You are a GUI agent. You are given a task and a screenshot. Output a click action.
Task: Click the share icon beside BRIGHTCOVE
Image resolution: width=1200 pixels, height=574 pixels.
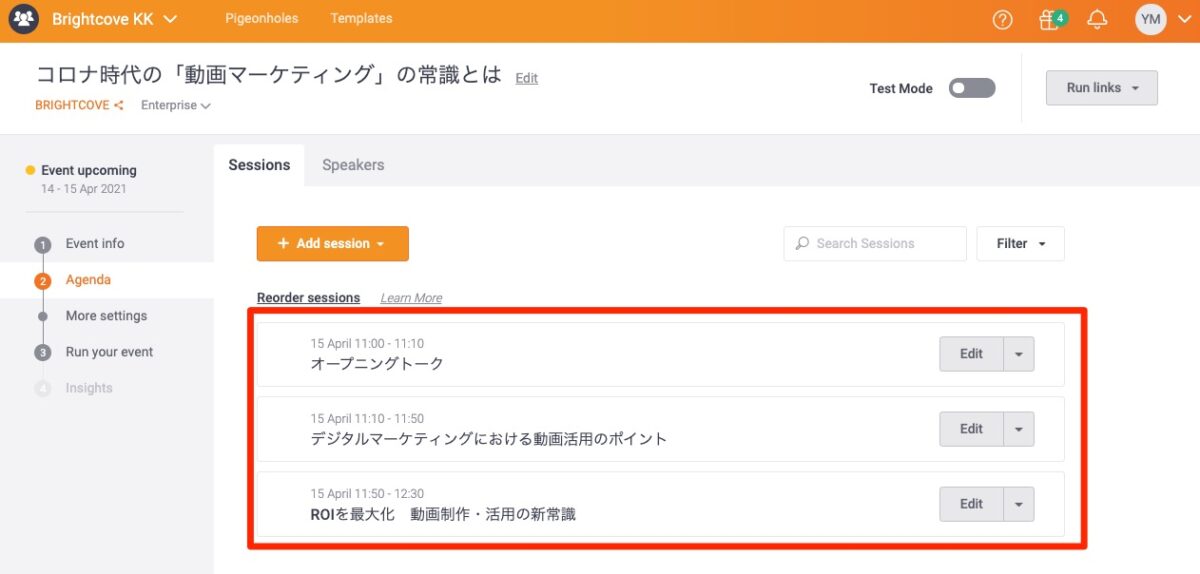coord(119,105)
